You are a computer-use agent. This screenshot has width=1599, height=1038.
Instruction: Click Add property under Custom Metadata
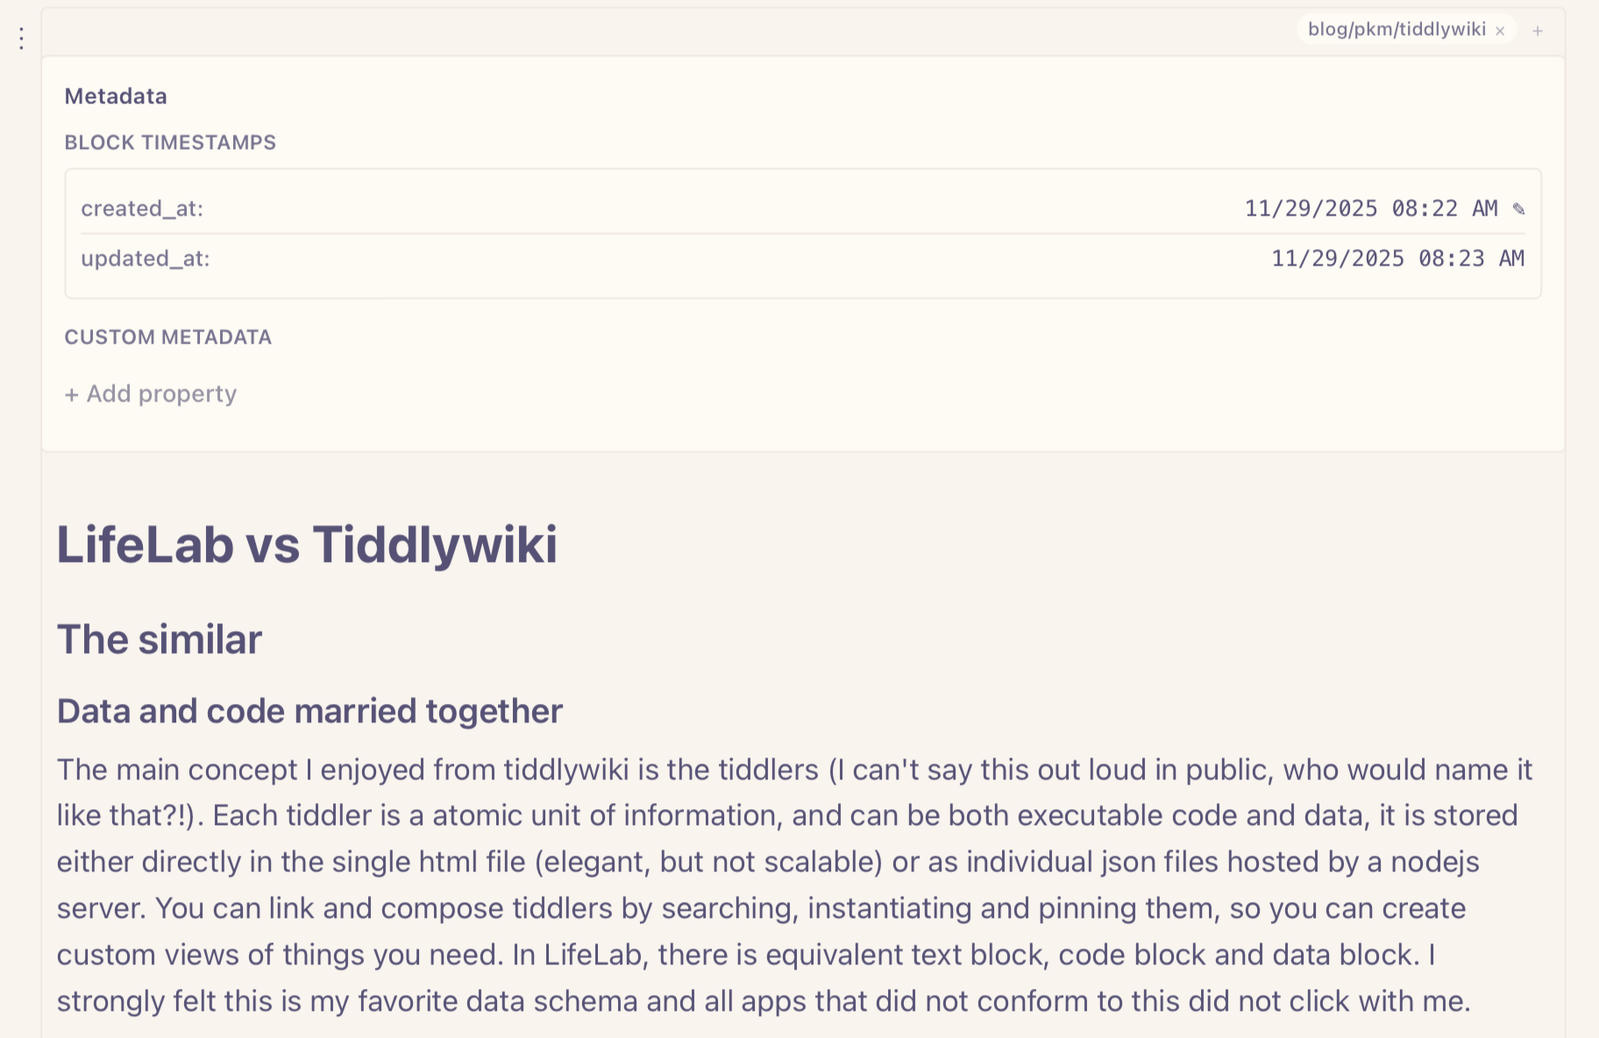151,394
